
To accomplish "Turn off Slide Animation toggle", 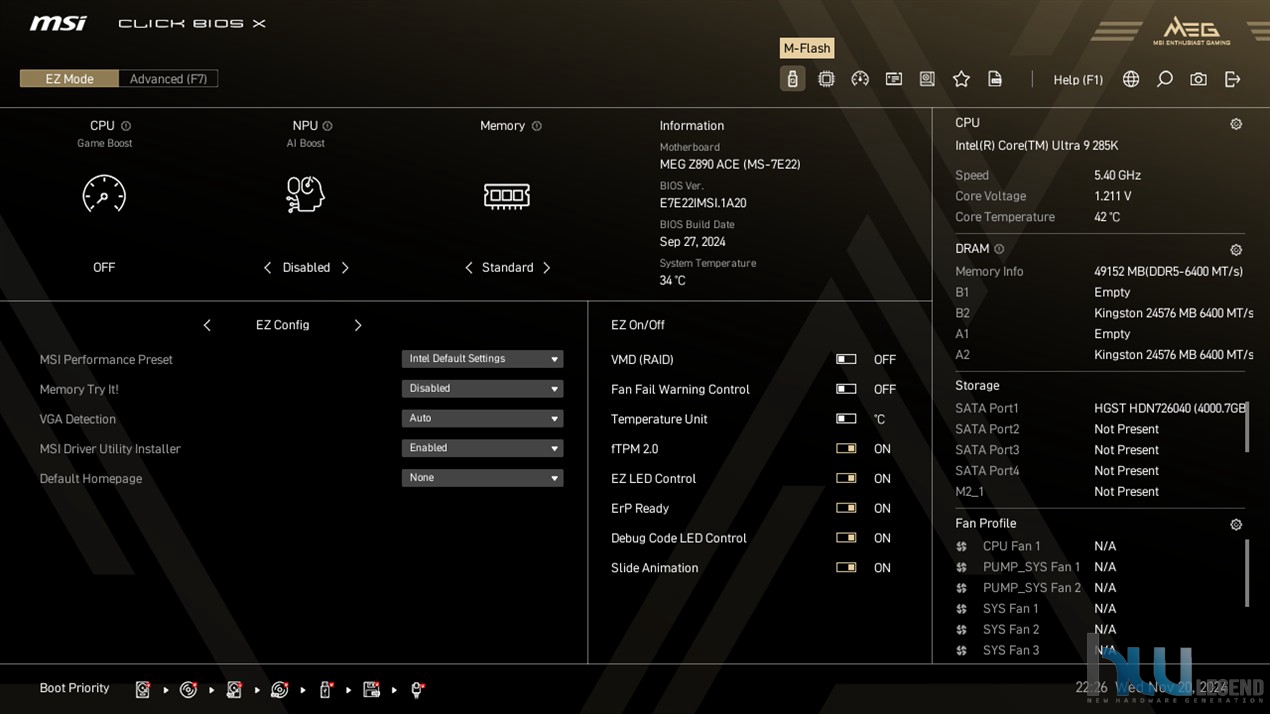I will [846, 567].
